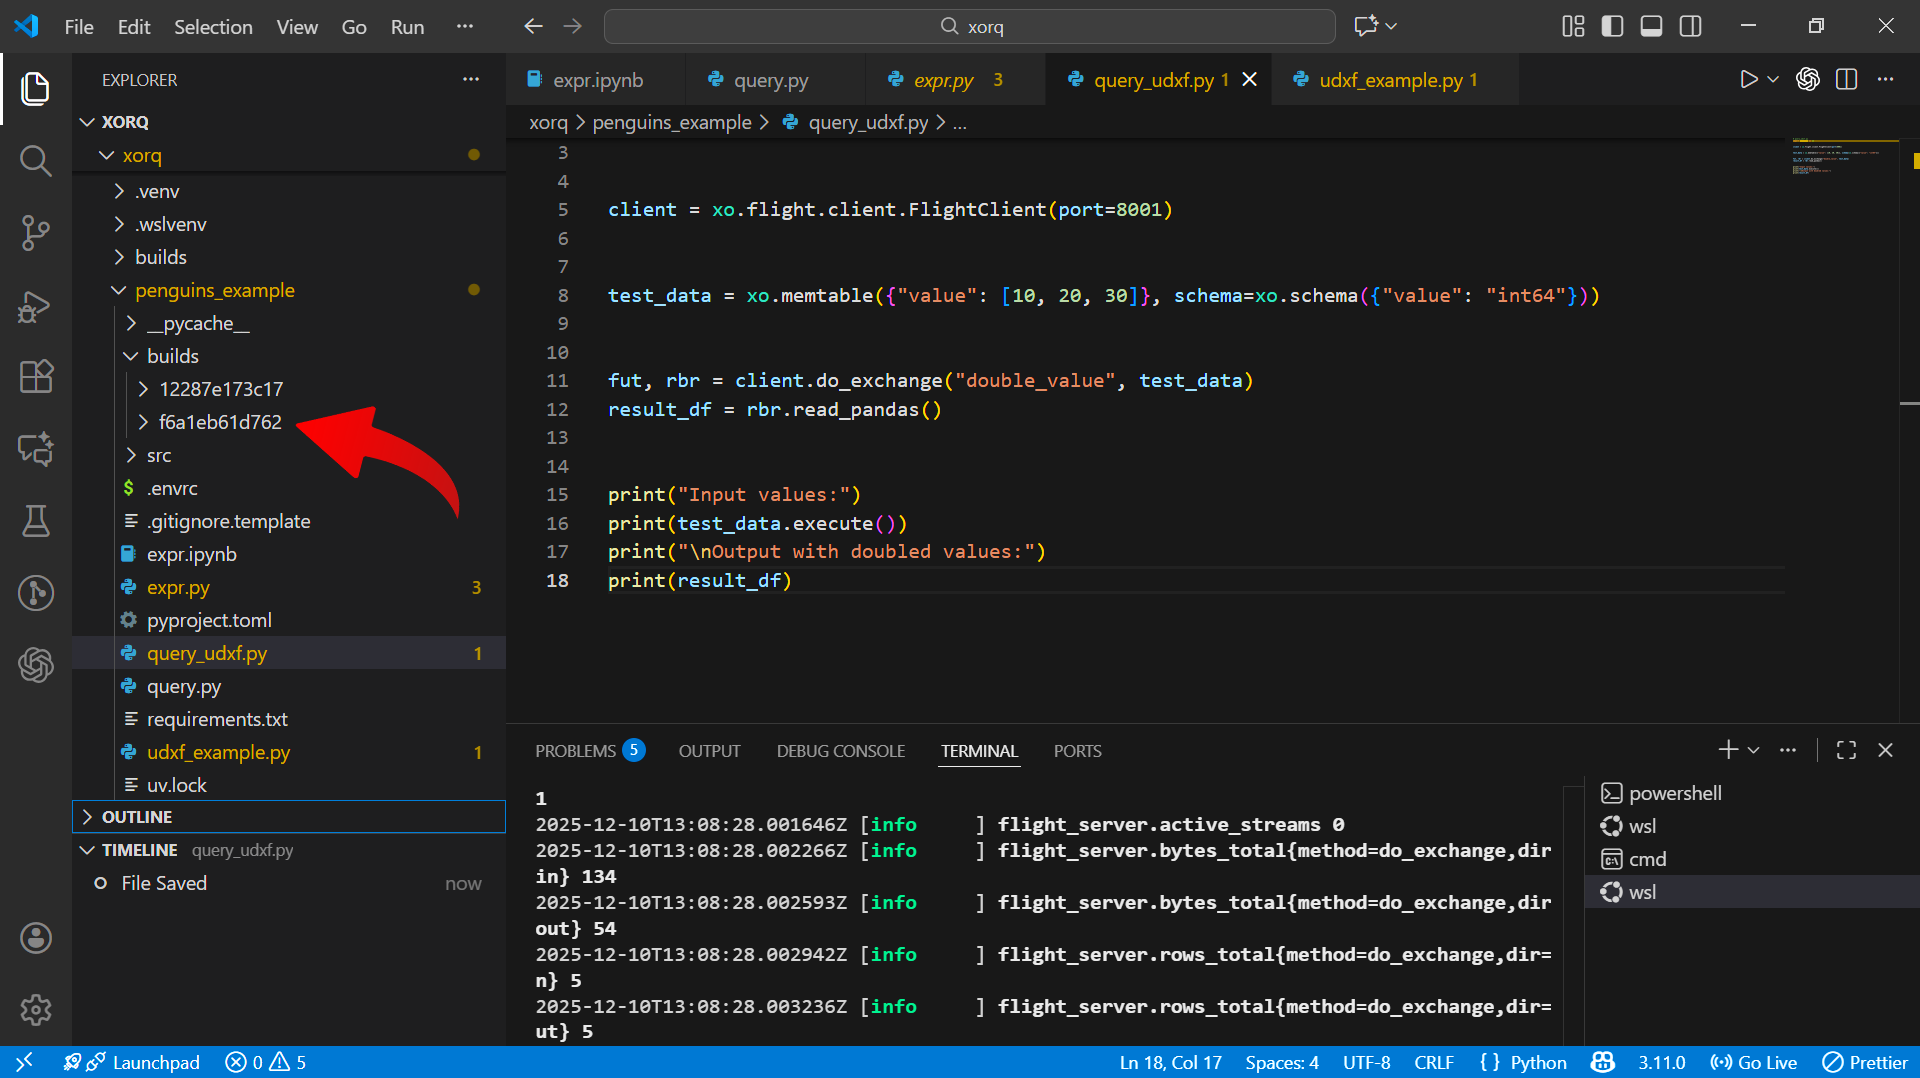Expand the OUTLINE section
Screen dimensions: 1920x1078
tap(137, 817)
